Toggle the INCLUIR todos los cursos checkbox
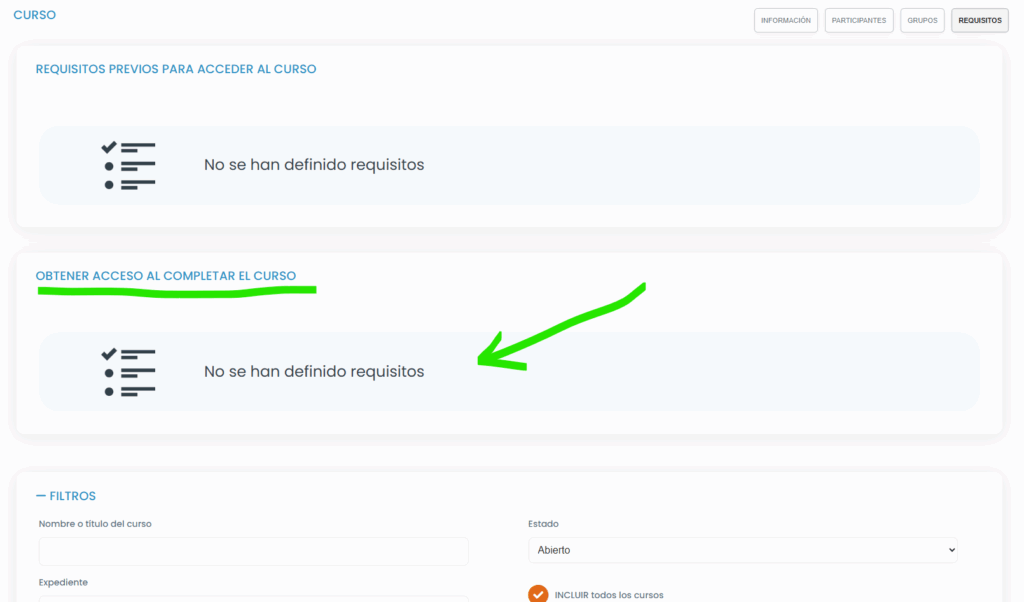The image size is (1024, 602). [x=538, y=594]
